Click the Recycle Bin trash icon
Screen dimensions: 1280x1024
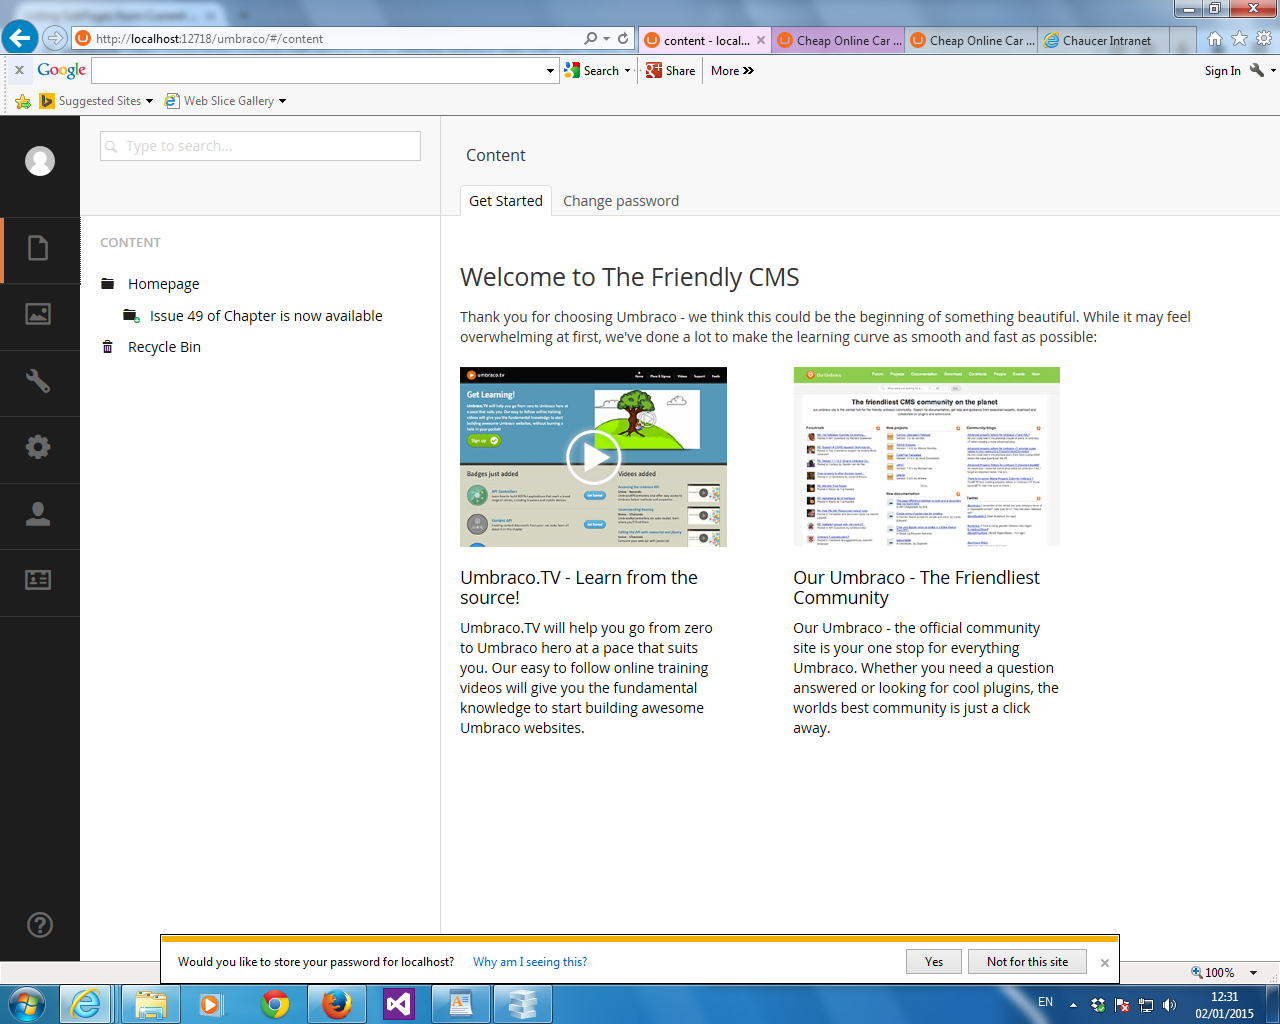click(x=108, y=347)
